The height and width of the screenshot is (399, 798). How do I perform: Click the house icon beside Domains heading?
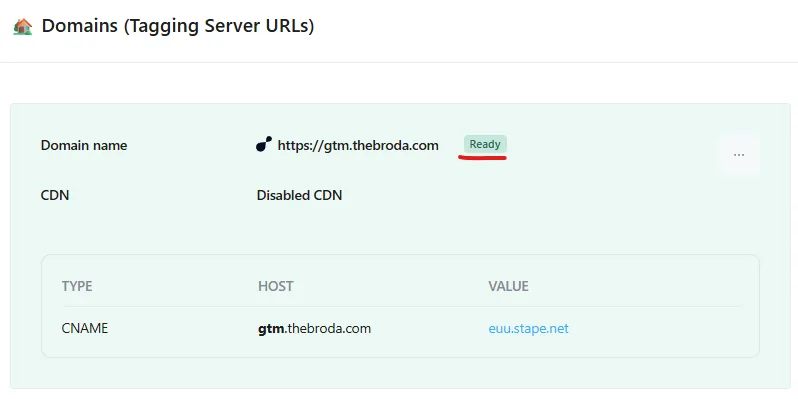23,26
